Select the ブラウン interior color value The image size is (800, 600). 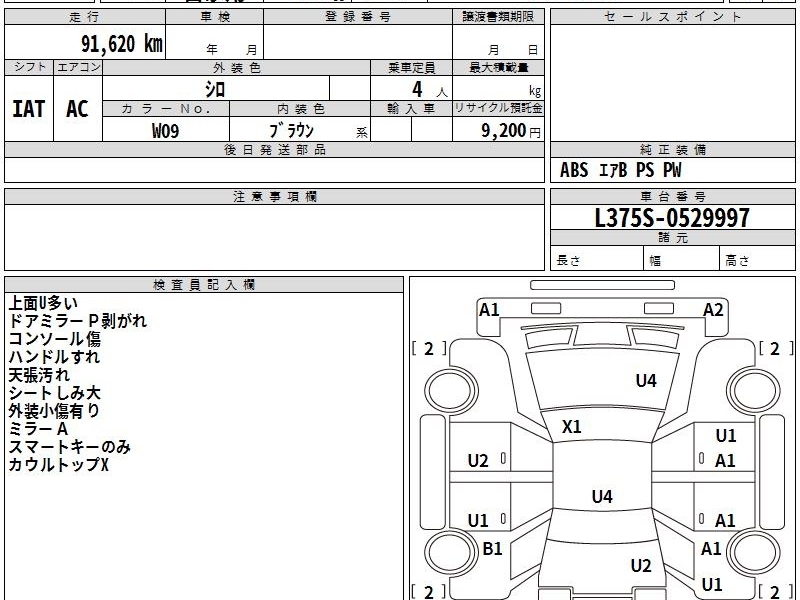tap(291, 130)
